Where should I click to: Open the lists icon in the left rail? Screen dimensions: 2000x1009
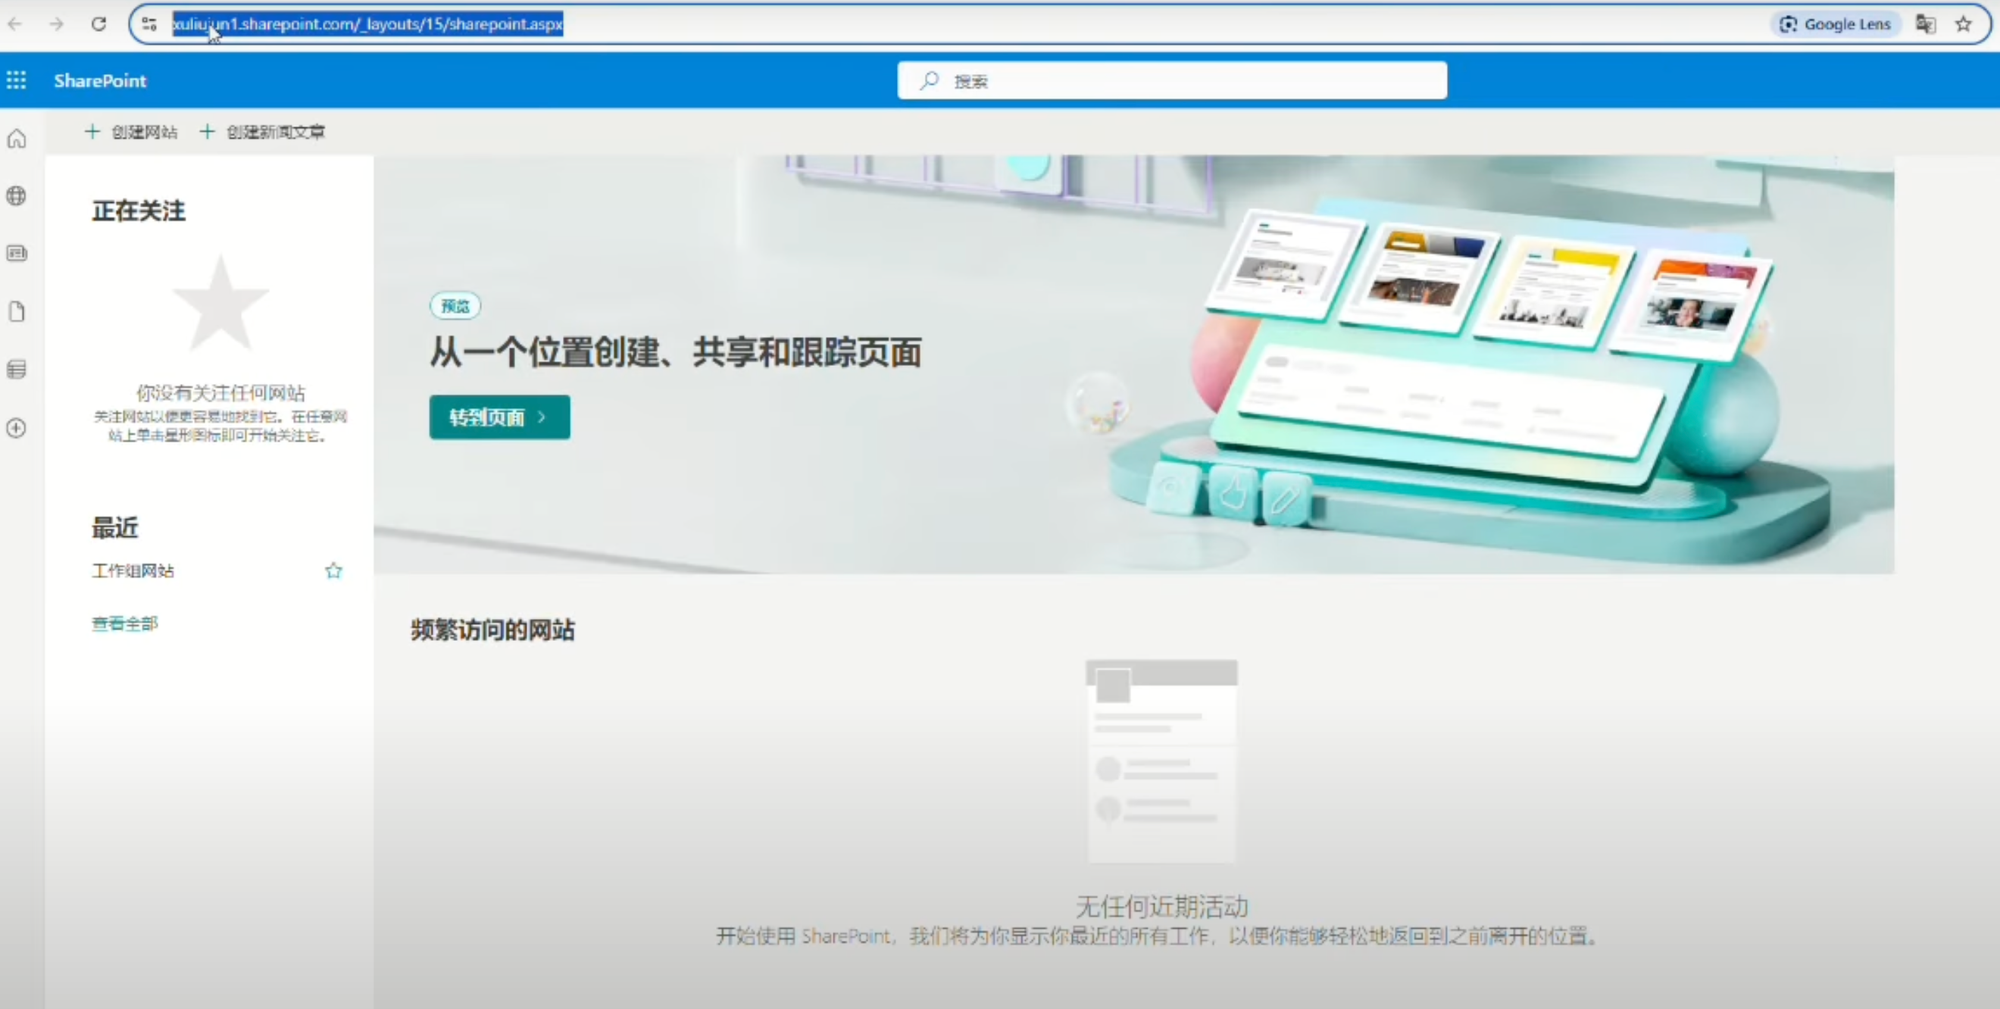pos(17,370)
